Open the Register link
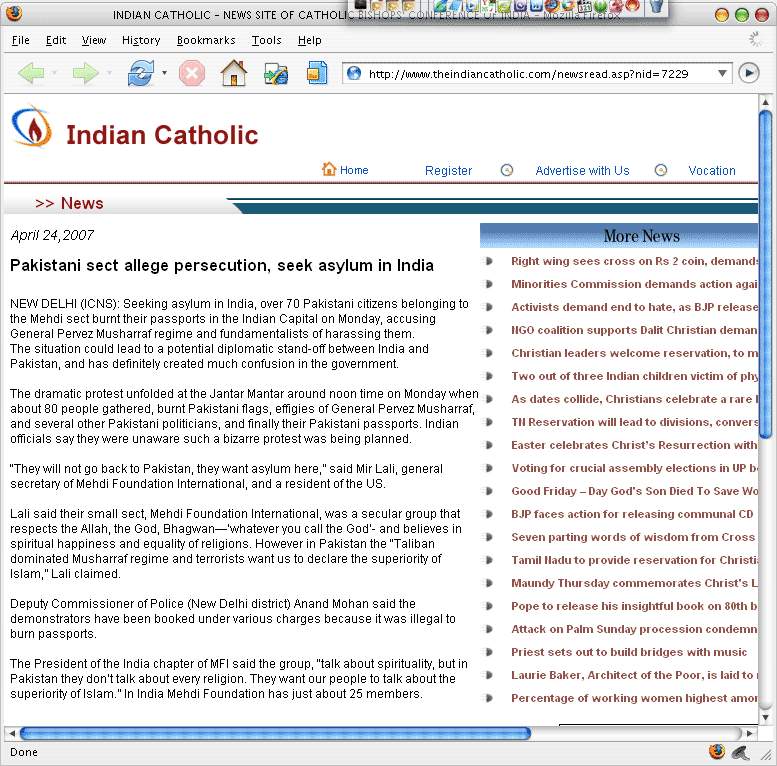 click(448, 170)
